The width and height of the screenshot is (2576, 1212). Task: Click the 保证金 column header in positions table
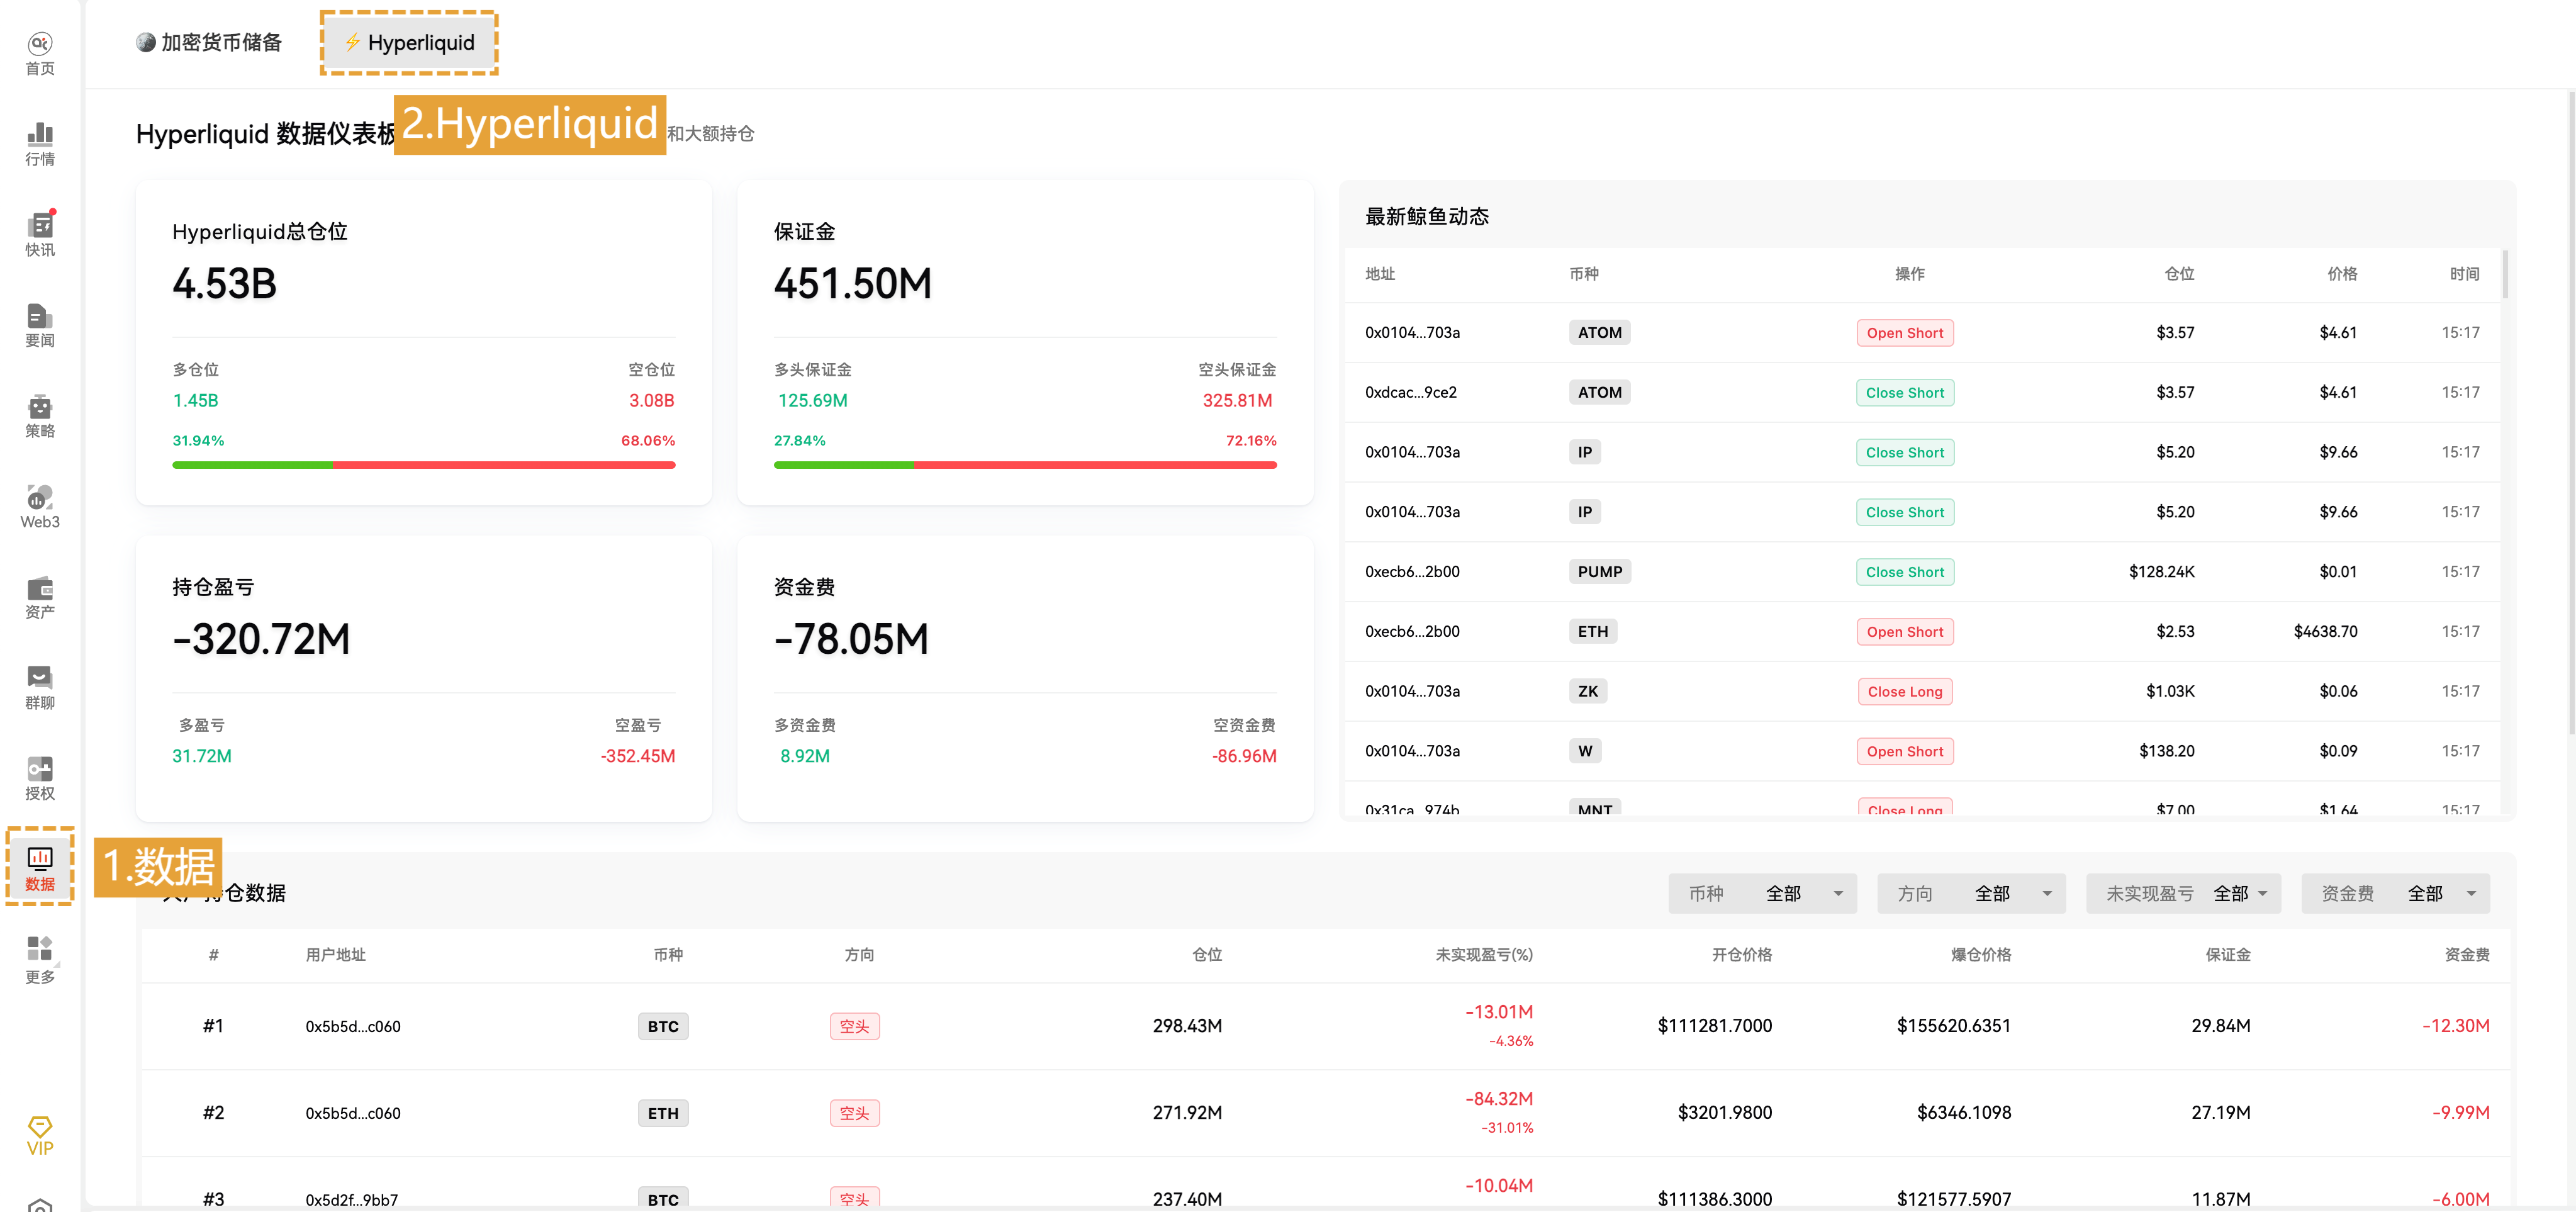[x=2227, y=955]
